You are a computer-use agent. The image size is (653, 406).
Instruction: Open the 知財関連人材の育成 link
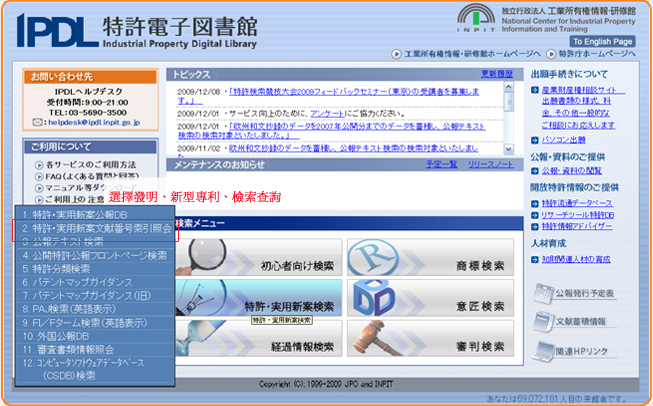pos(576,259)
